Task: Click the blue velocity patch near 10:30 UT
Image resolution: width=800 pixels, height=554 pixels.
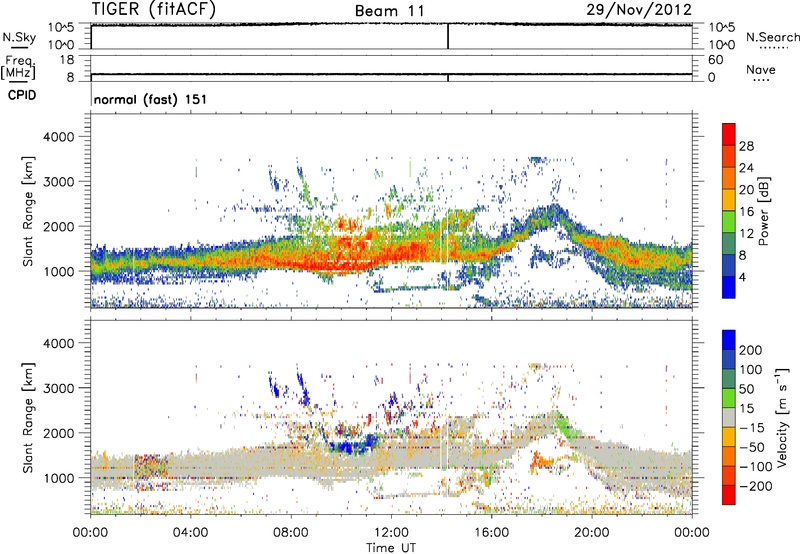Action: (x=351, y=447)
